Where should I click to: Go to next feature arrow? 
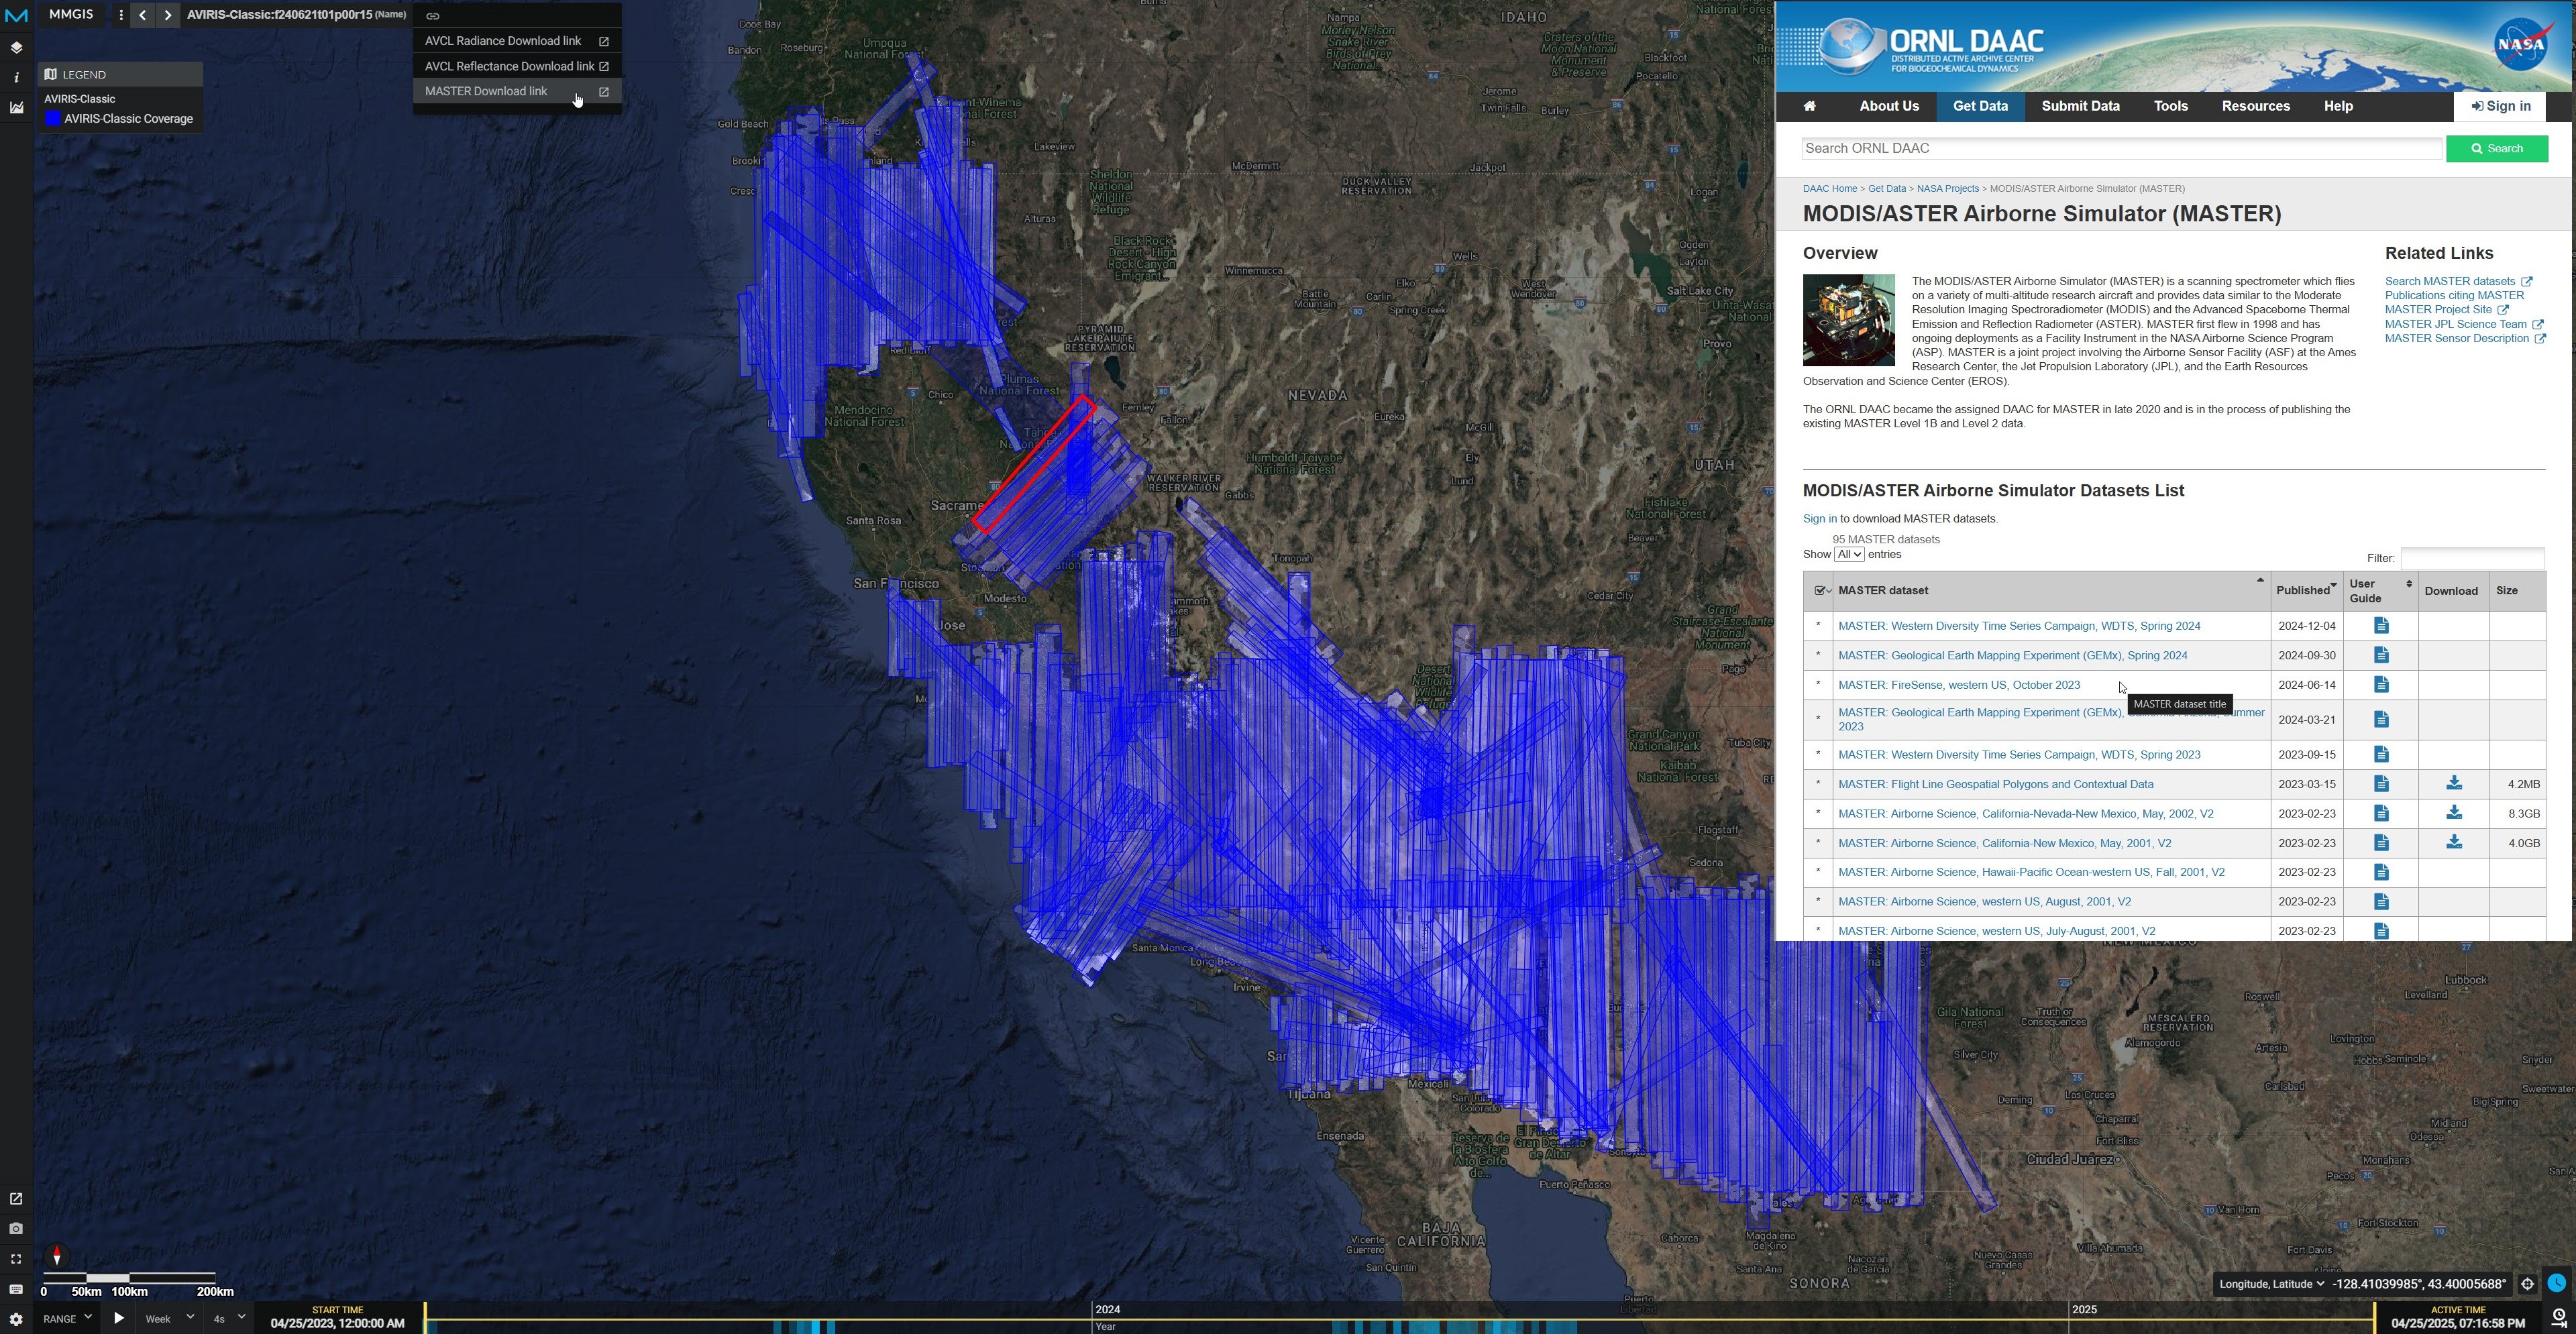tap(168, 15)
